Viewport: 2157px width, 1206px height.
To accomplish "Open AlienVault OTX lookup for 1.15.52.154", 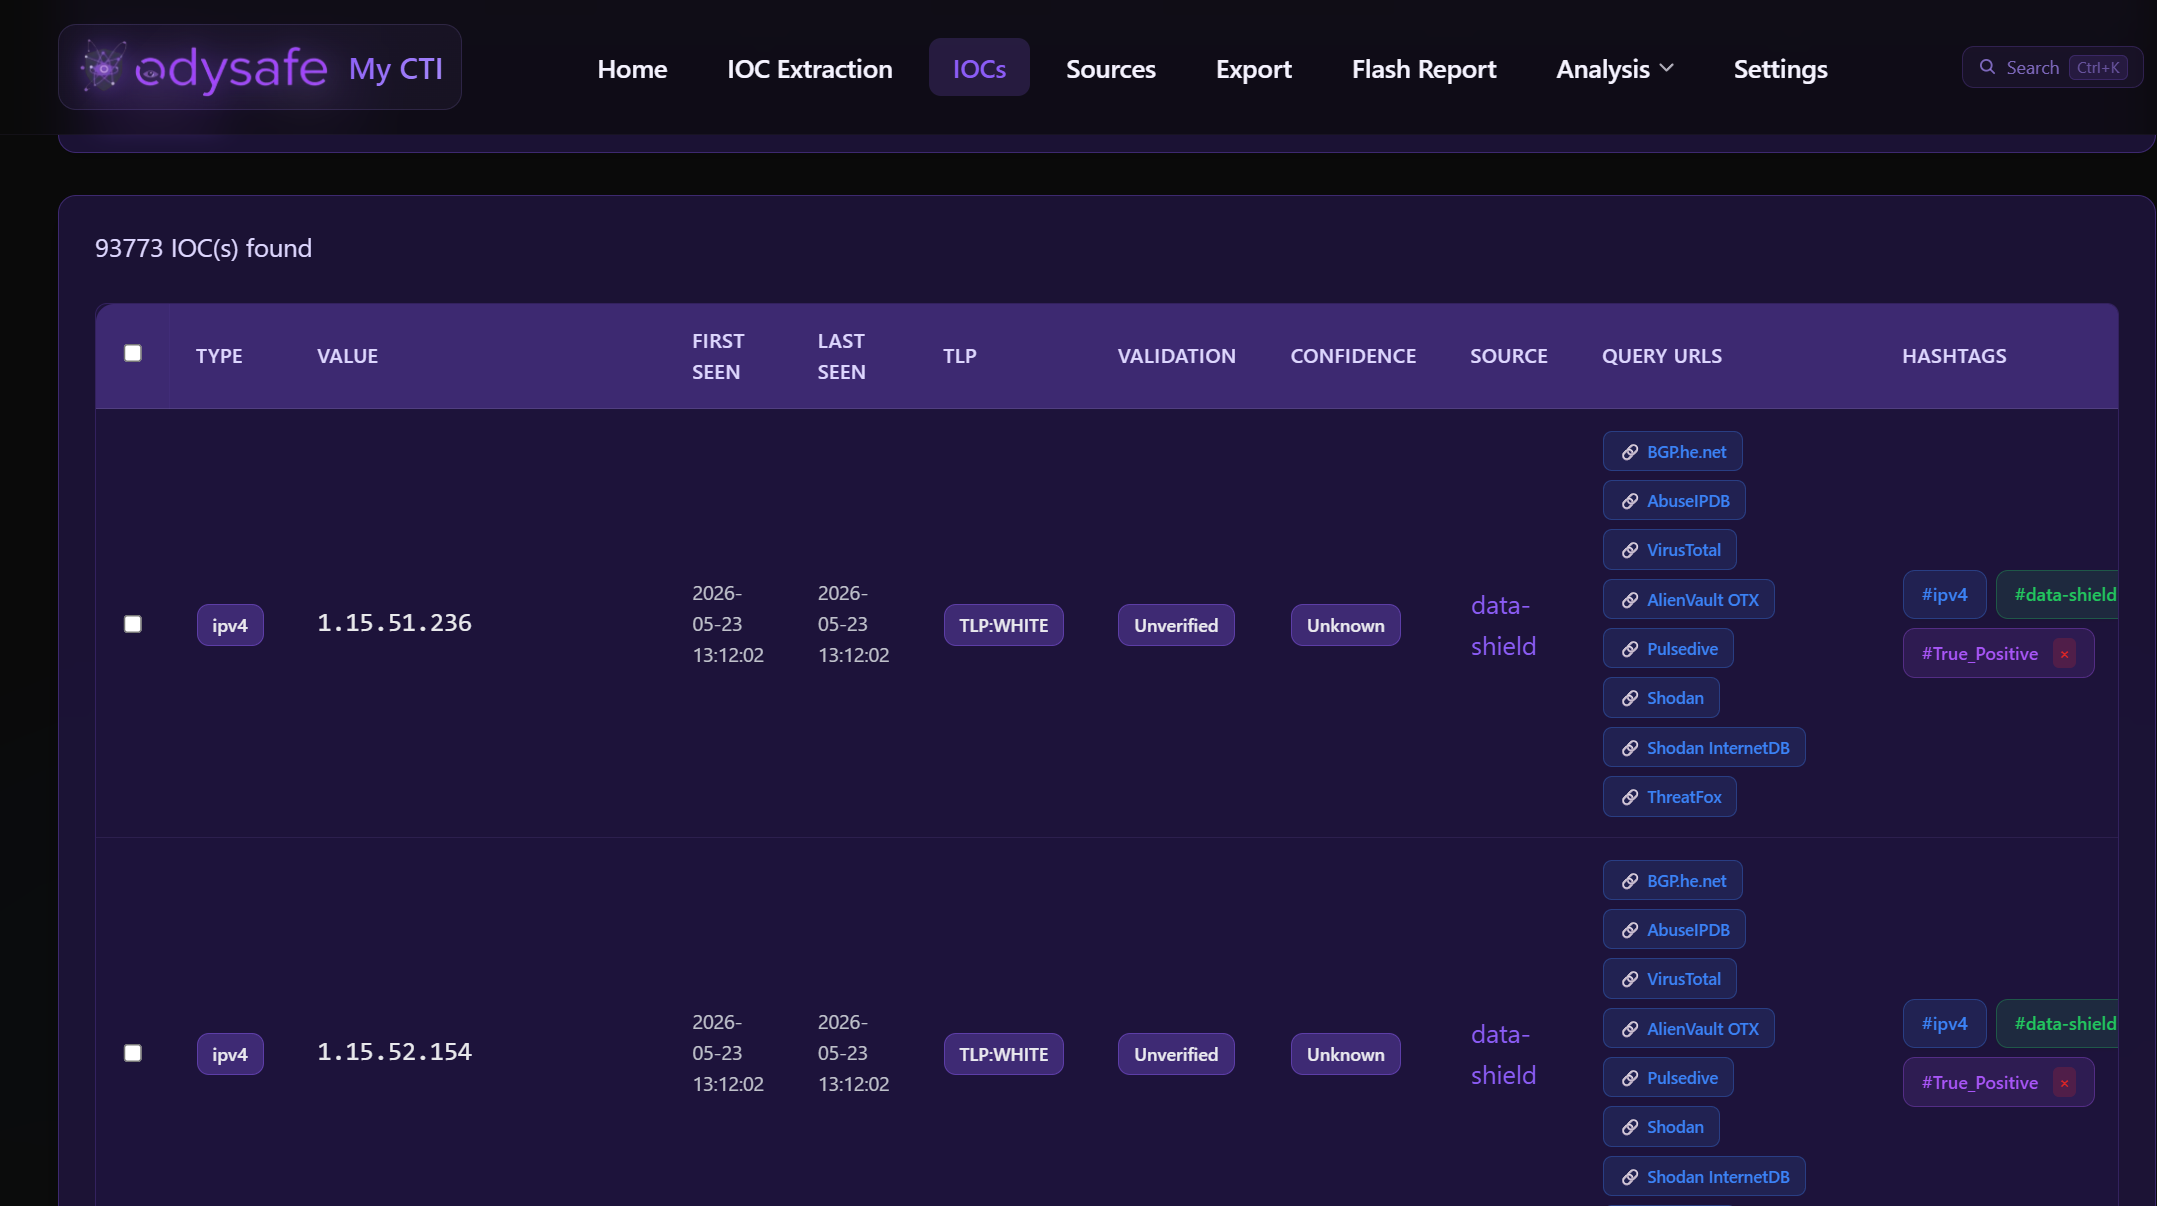I will [x=1689, y=1029].
